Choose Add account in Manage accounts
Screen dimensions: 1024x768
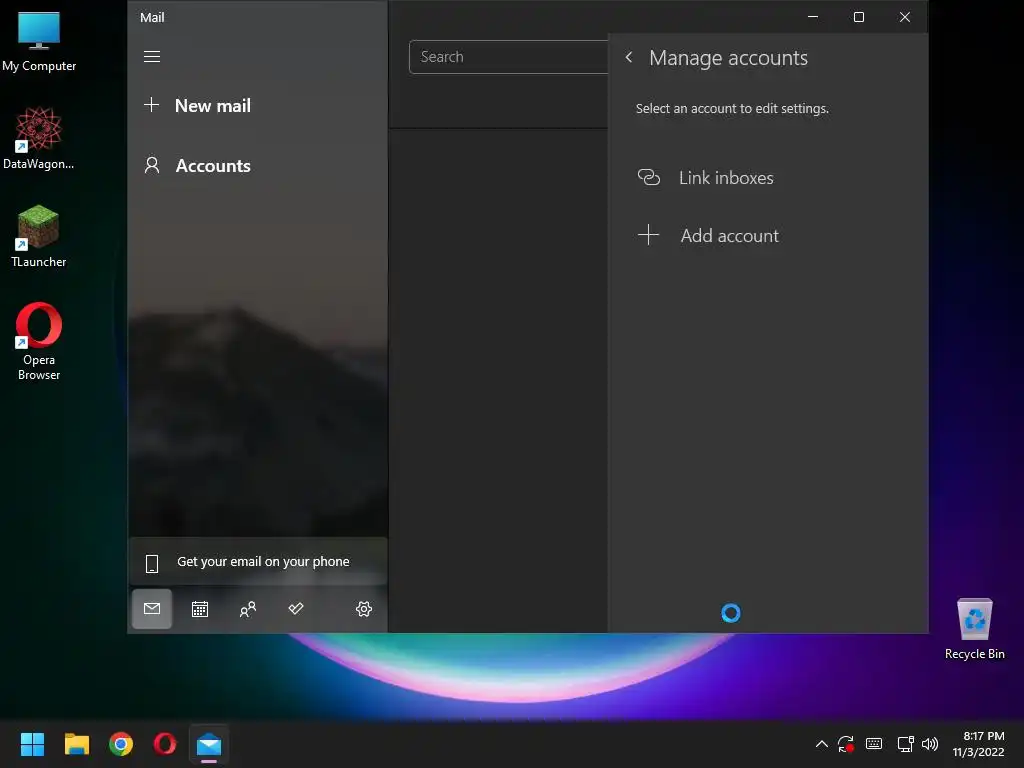tap(768, 235)
